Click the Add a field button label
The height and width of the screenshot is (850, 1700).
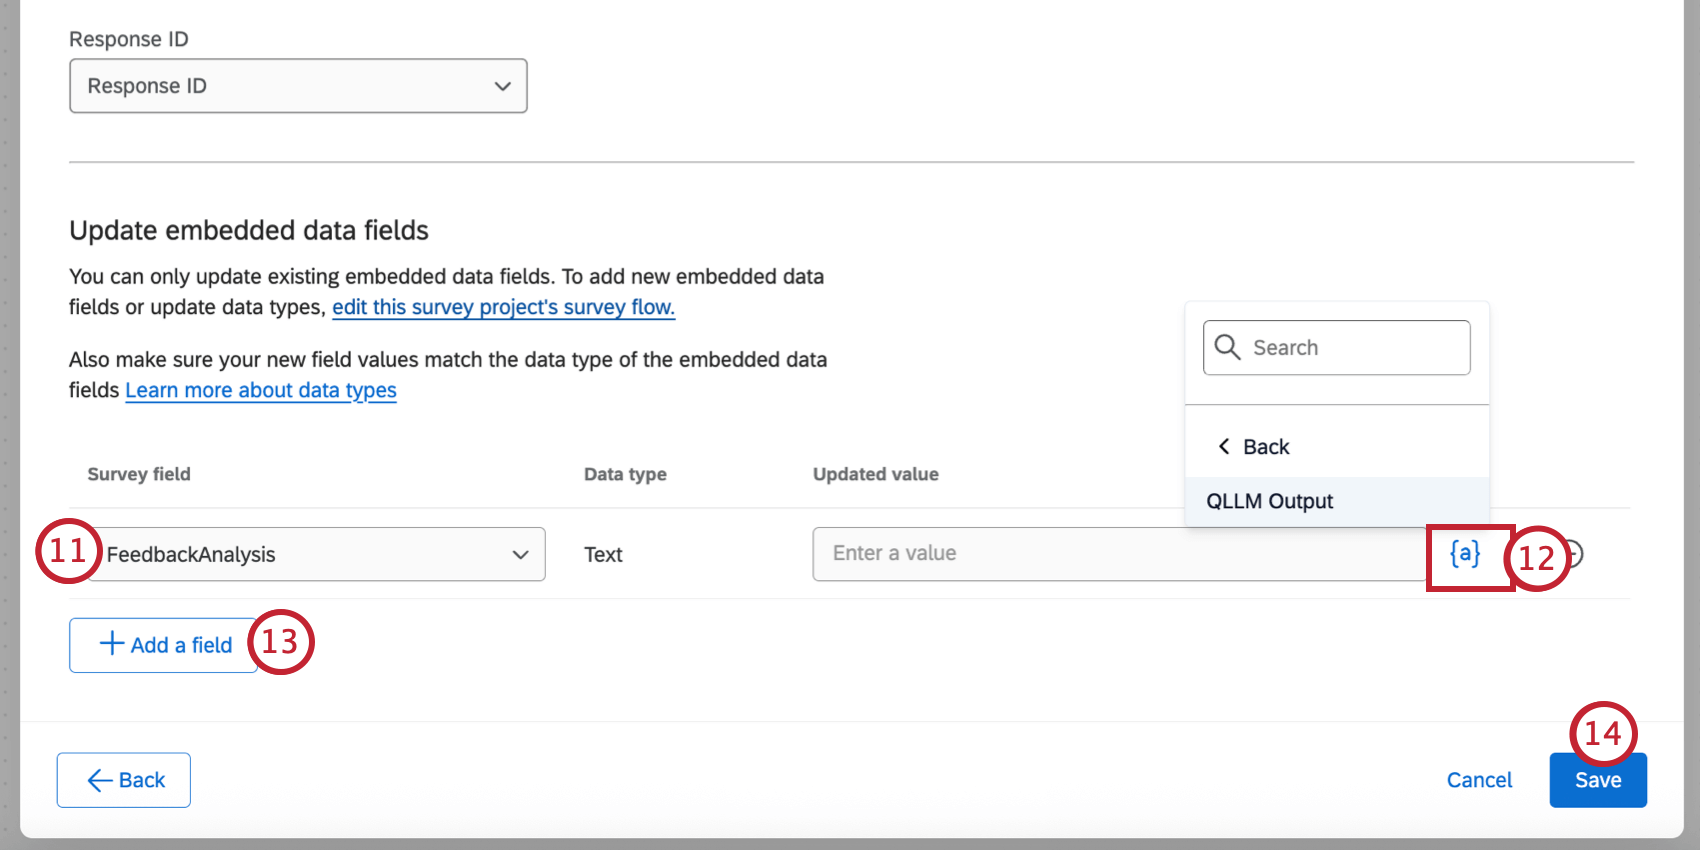[181, 645]
